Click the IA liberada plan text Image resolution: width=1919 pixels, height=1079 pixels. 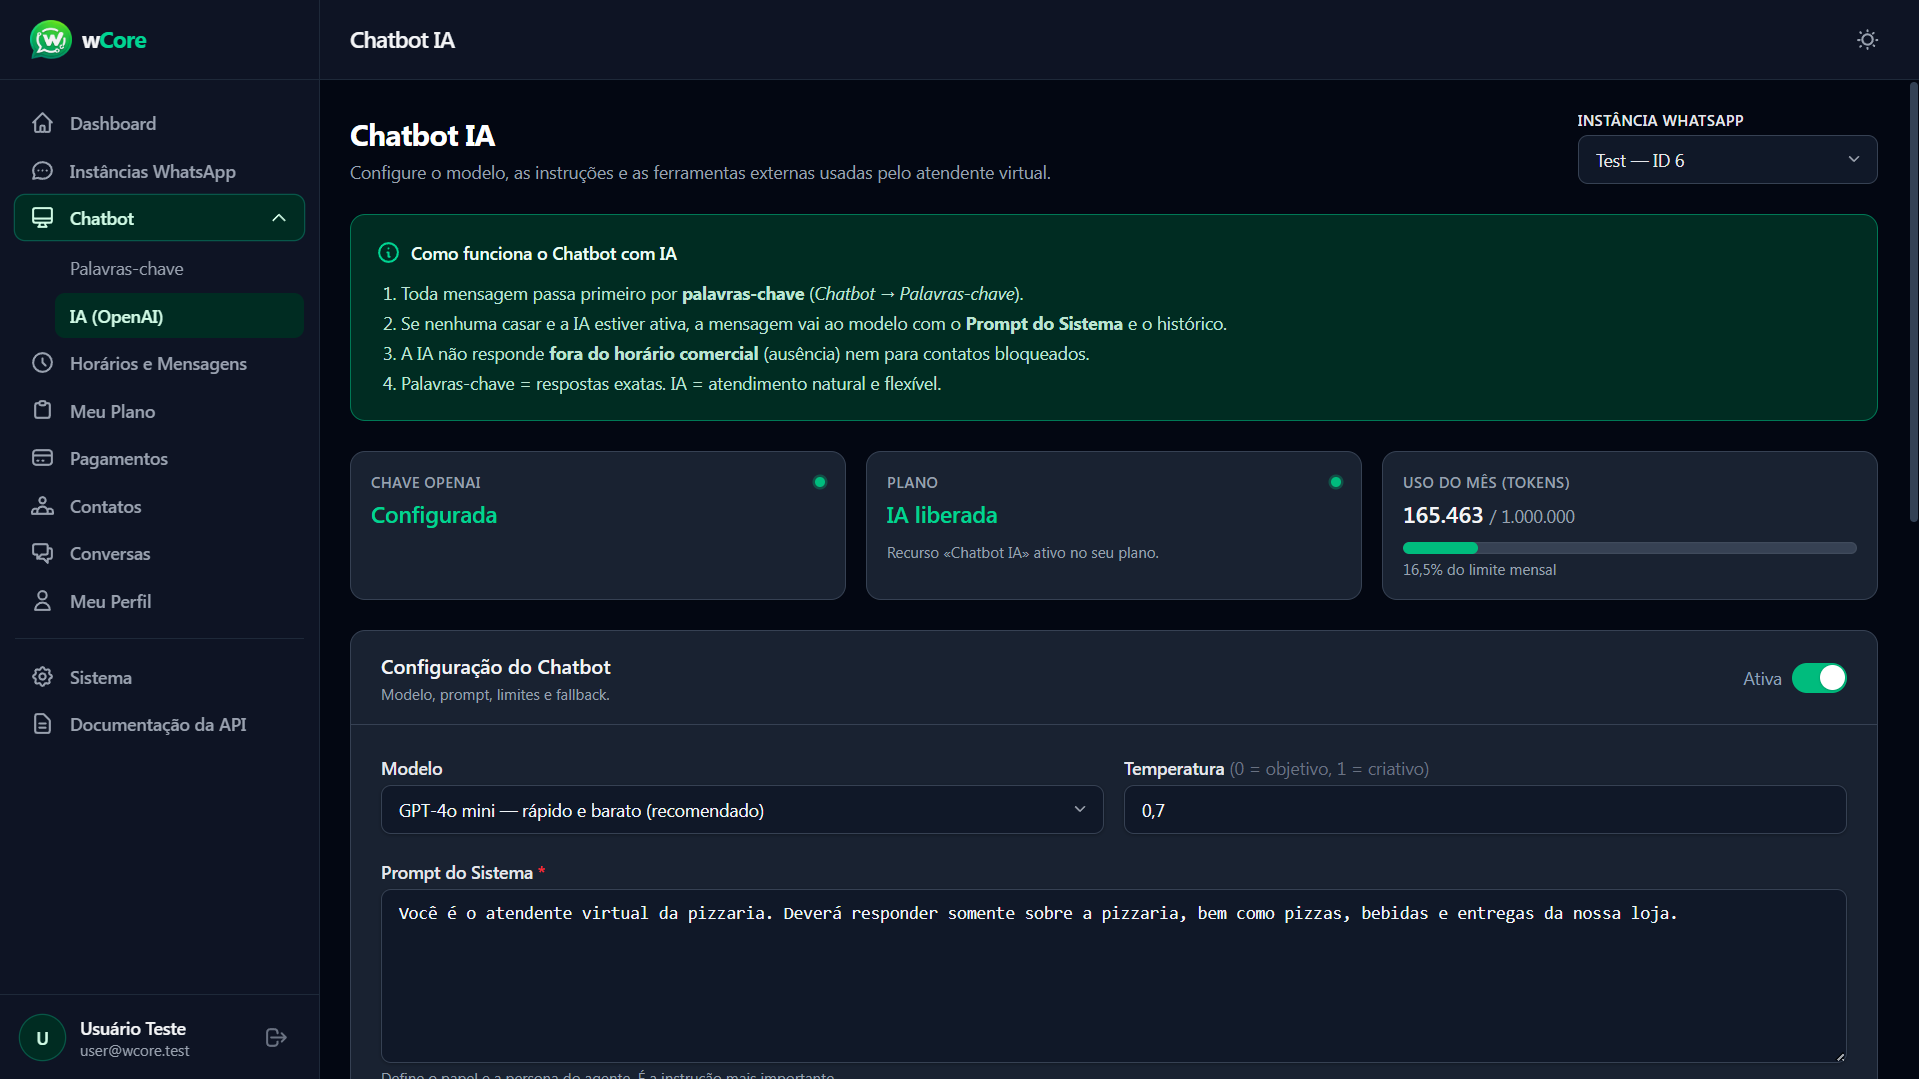(942, 515)
